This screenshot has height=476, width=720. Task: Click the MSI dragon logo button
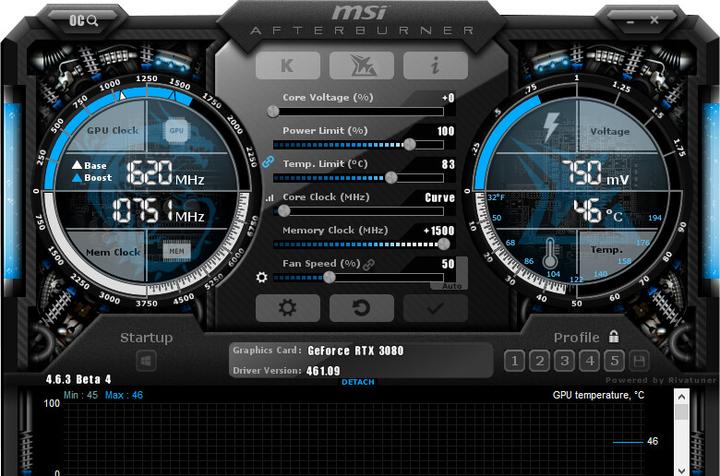click(362, 65)
